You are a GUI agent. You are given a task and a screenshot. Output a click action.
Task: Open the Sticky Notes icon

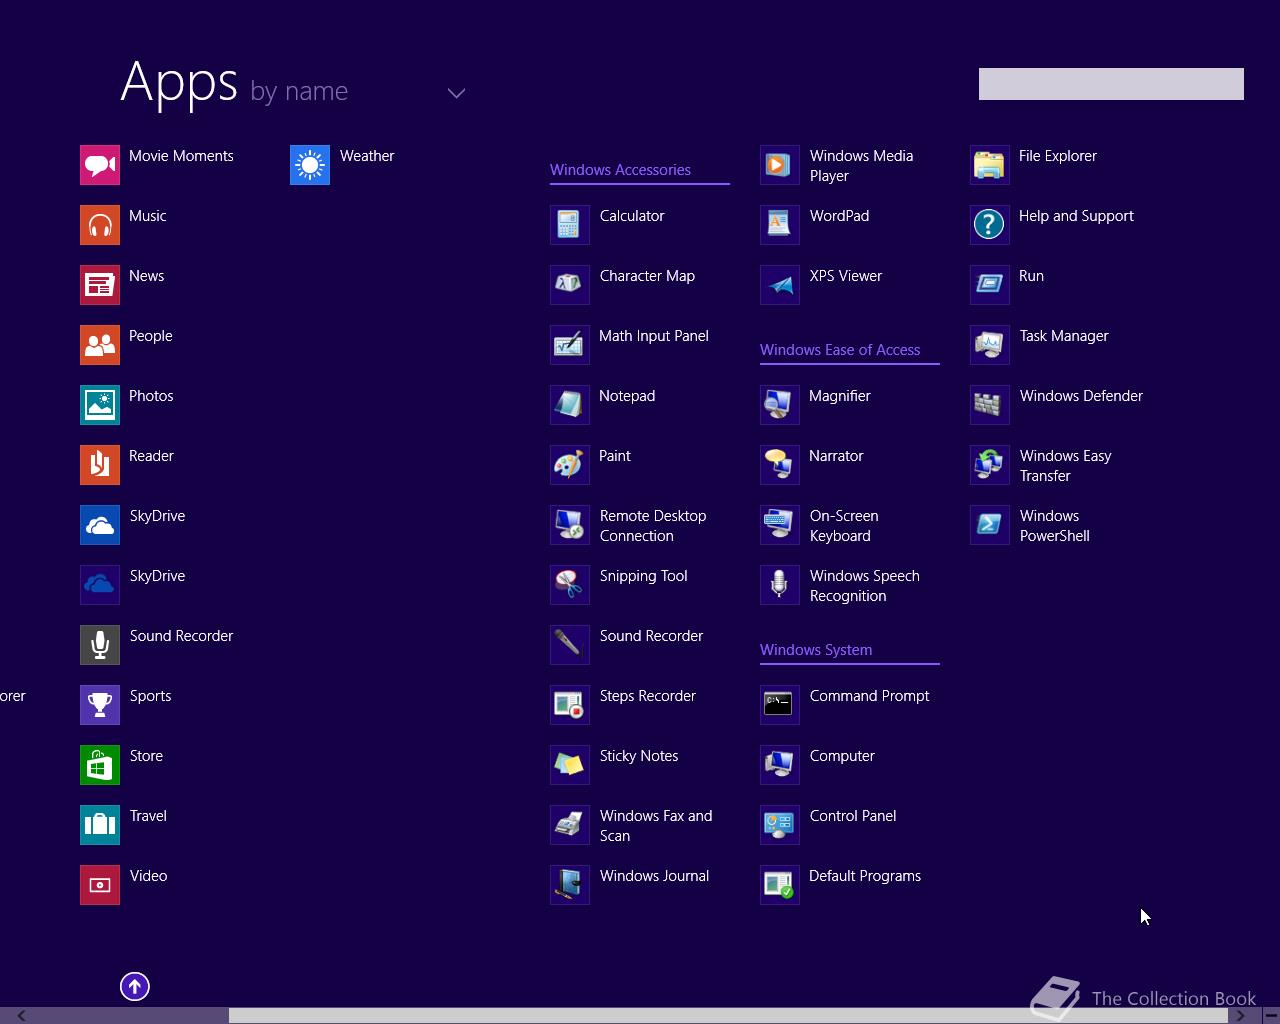[570, 765]
